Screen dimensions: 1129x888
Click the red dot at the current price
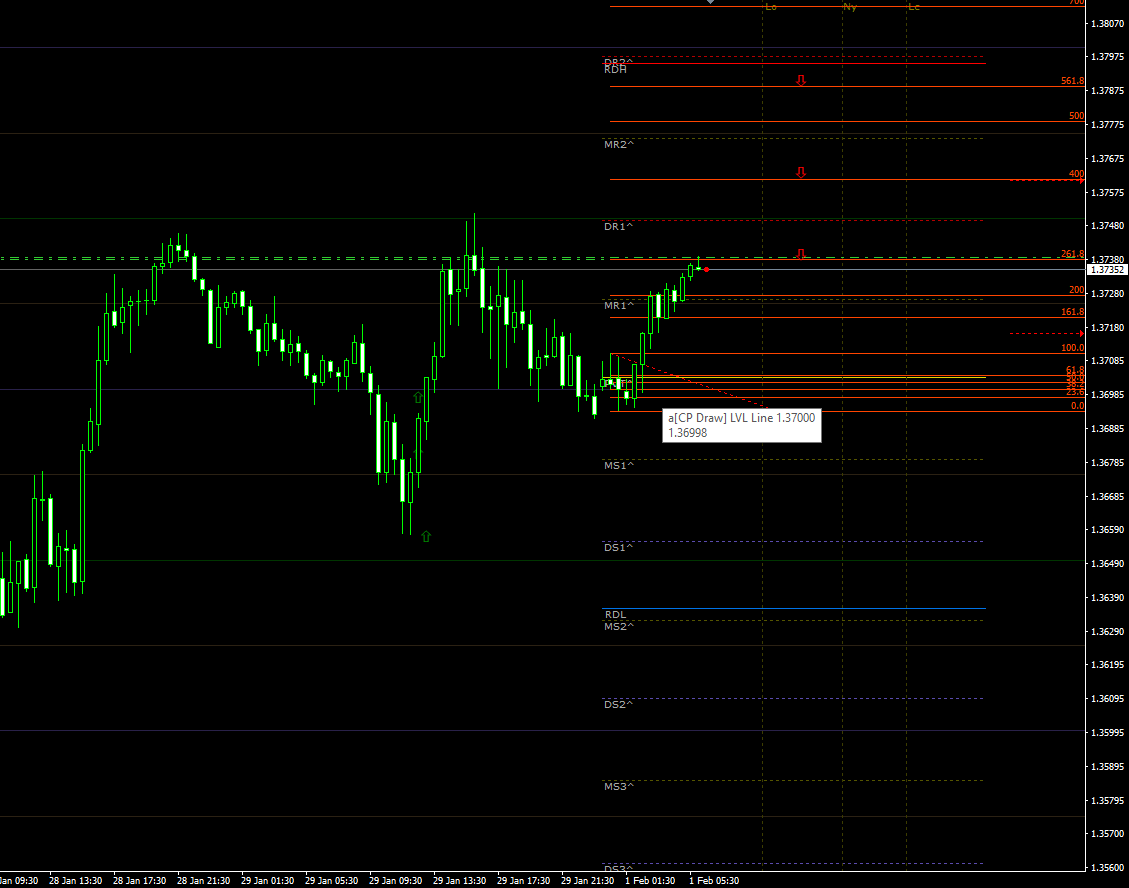click(707, 269)
